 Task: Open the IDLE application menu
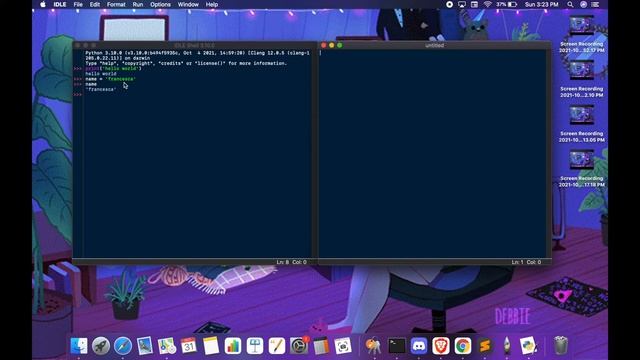(x=60, y=4)
